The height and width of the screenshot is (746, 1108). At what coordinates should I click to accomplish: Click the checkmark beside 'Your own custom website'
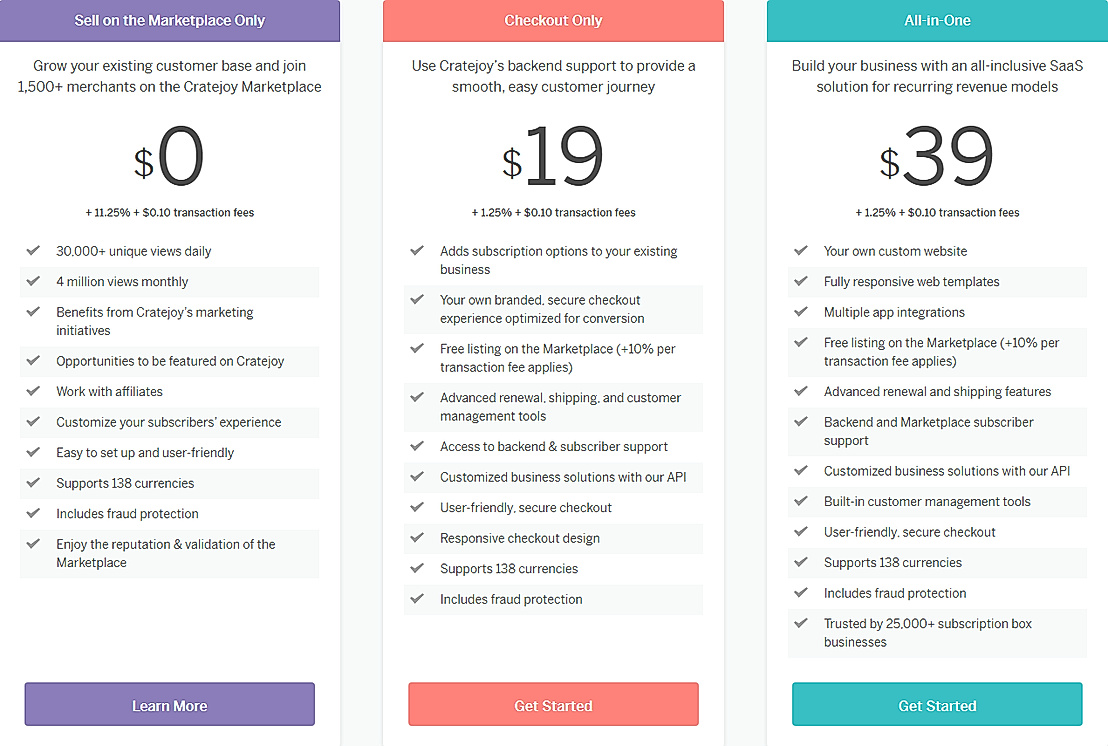[x=801, y=251]
